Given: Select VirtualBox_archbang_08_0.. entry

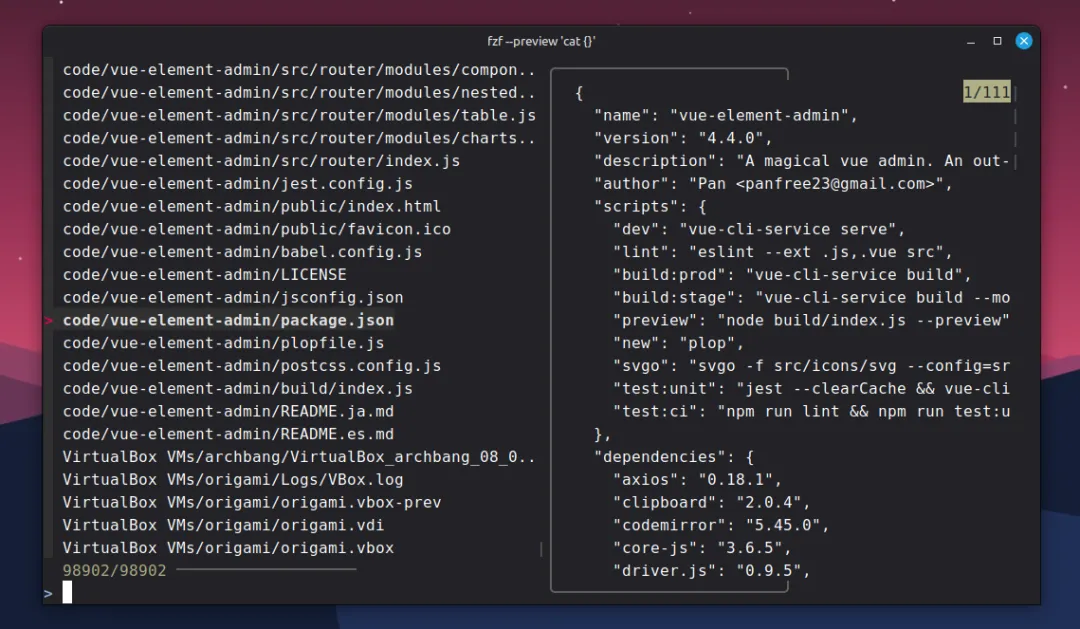Looking at the screenshot, I should 299,456.
